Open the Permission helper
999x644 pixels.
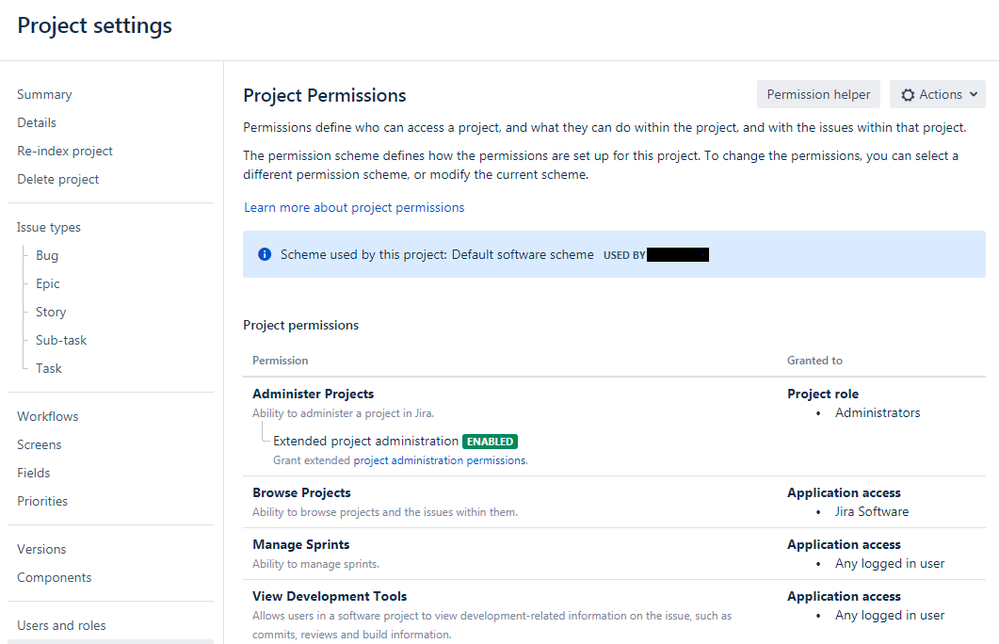pyautogui.click(x=818, y=94)
